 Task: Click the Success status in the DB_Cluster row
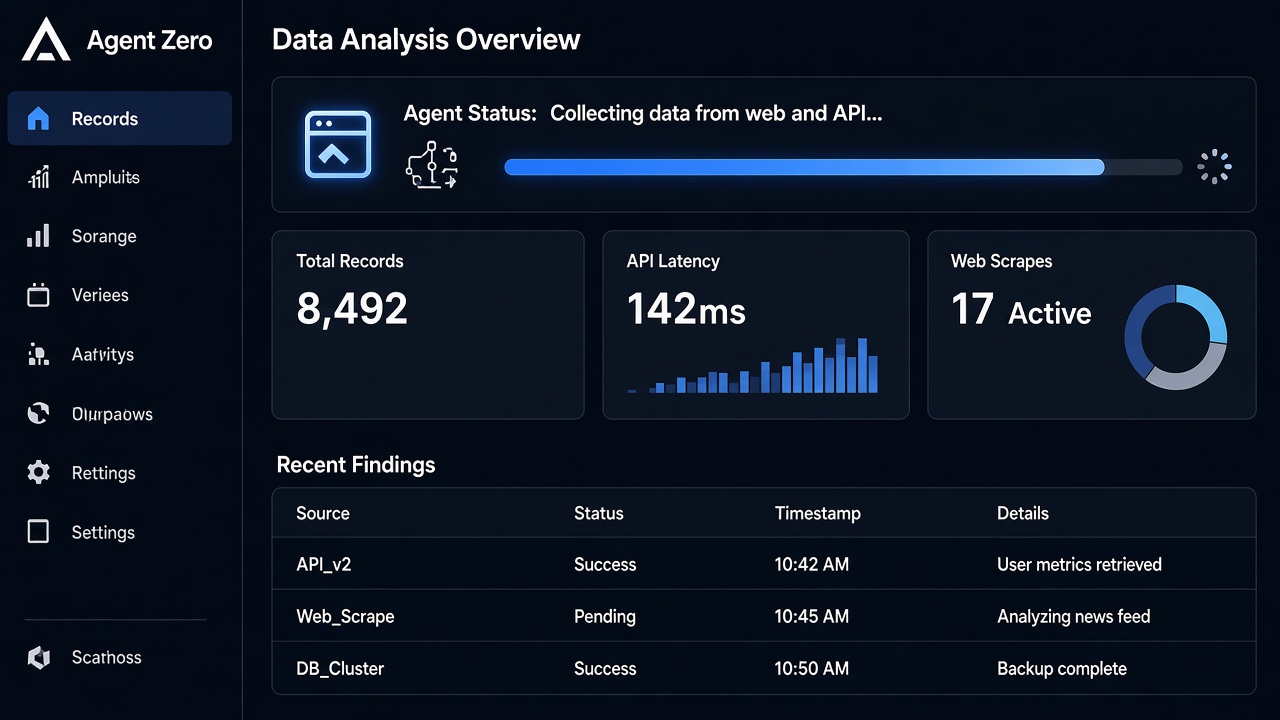tap(605, 668)
